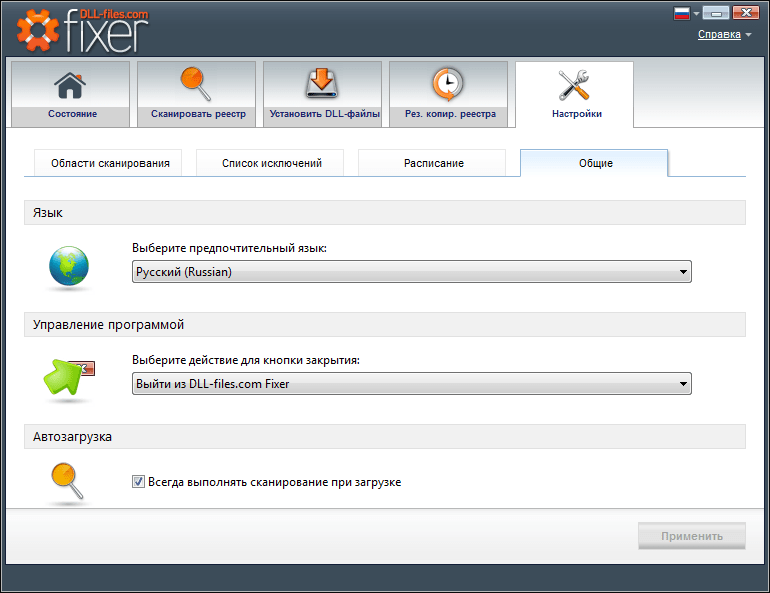Click the magnifier icon above Сканировать реестр
This screenshot has height=593, width=770.
coord(196,83)
